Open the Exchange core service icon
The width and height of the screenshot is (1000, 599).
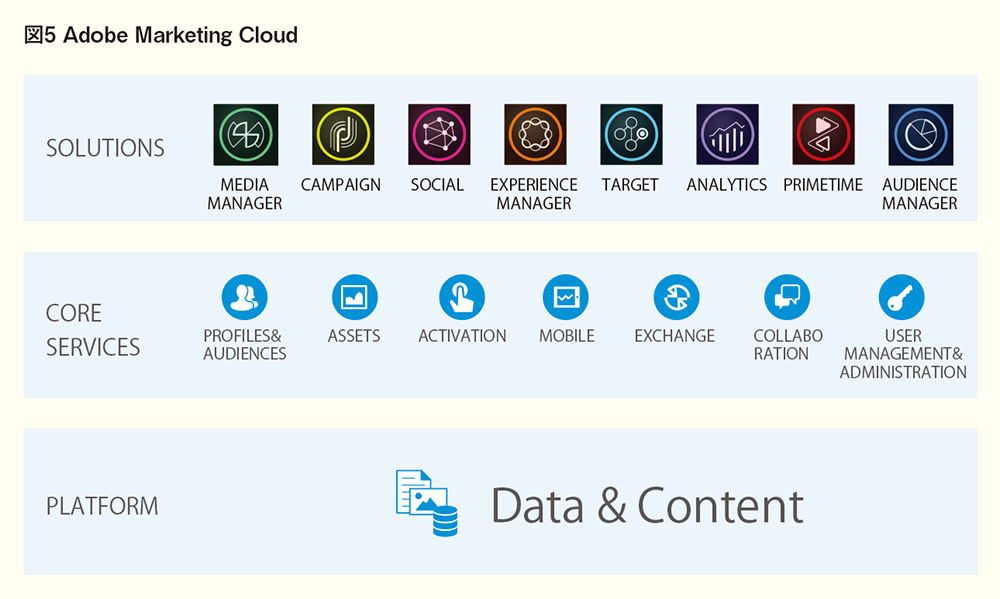677,297
